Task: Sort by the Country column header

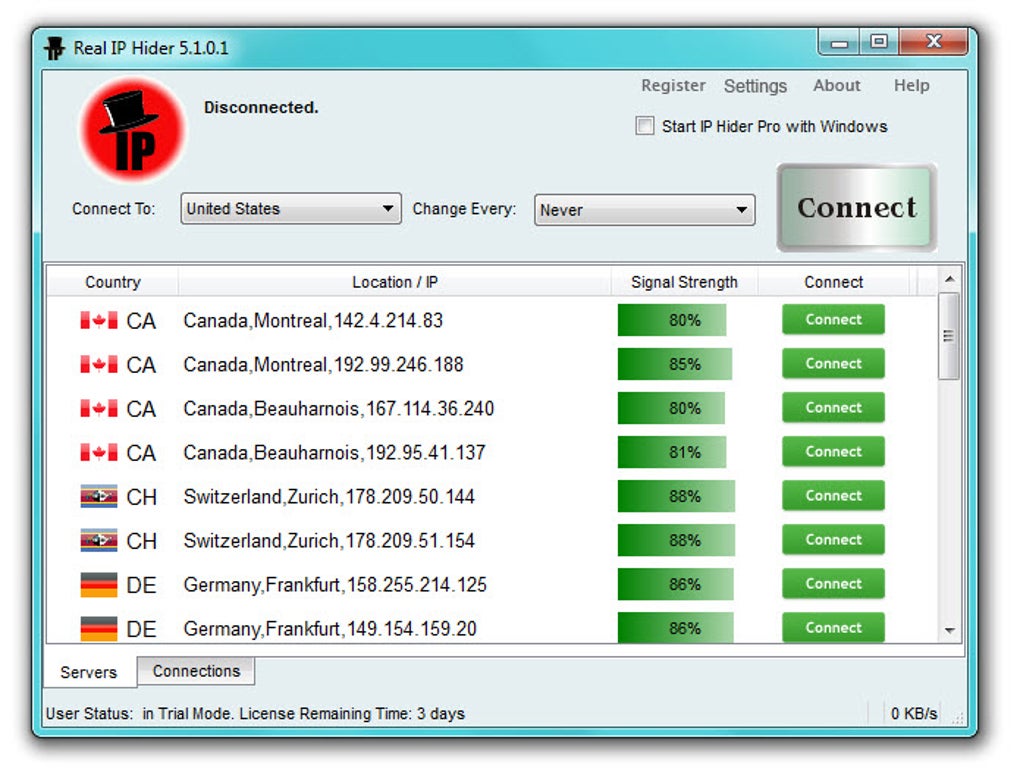Action: pos(113,282)
